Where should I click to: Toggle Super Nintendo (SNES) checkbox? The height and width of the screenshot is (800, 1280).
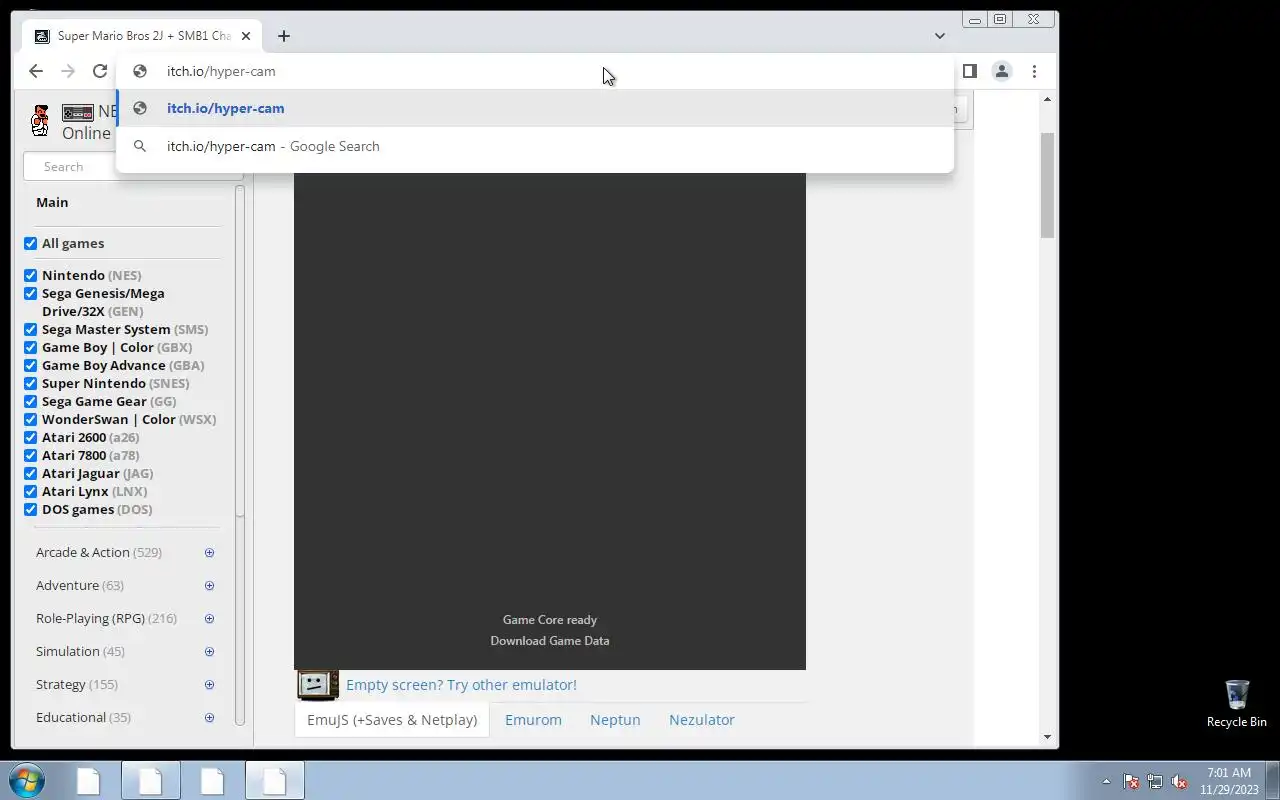pyautogui.click(x=30, y=383)
